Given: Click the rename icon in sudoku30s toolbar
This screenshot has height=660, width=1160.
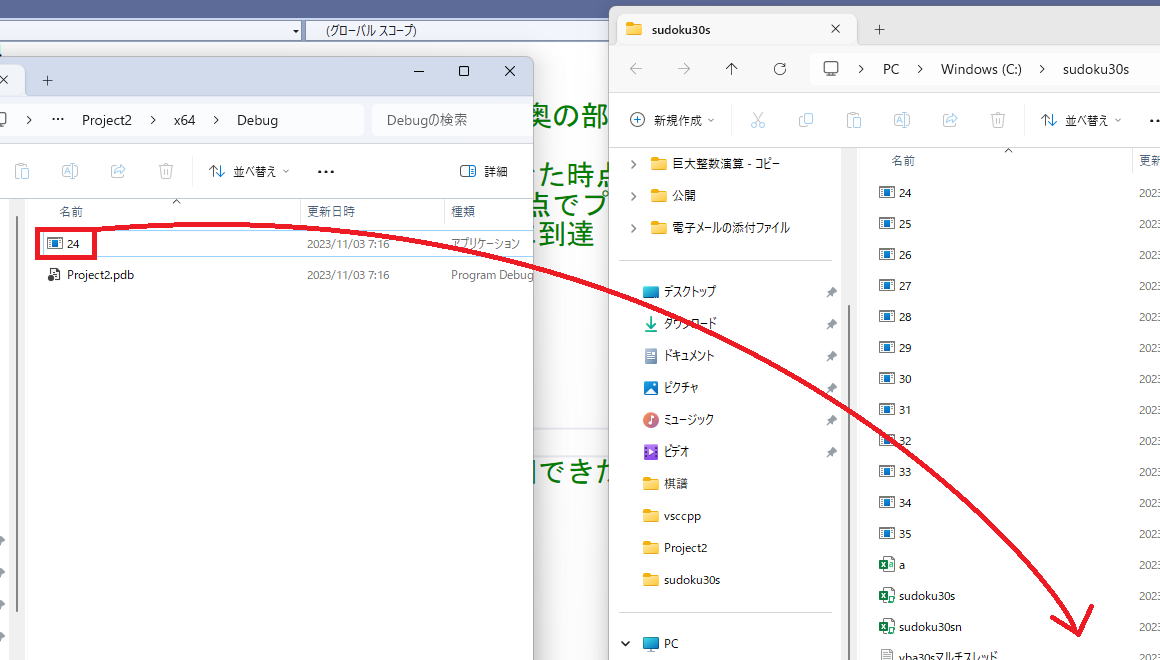Looking at the screenshot, I should [x=901, y=120].
